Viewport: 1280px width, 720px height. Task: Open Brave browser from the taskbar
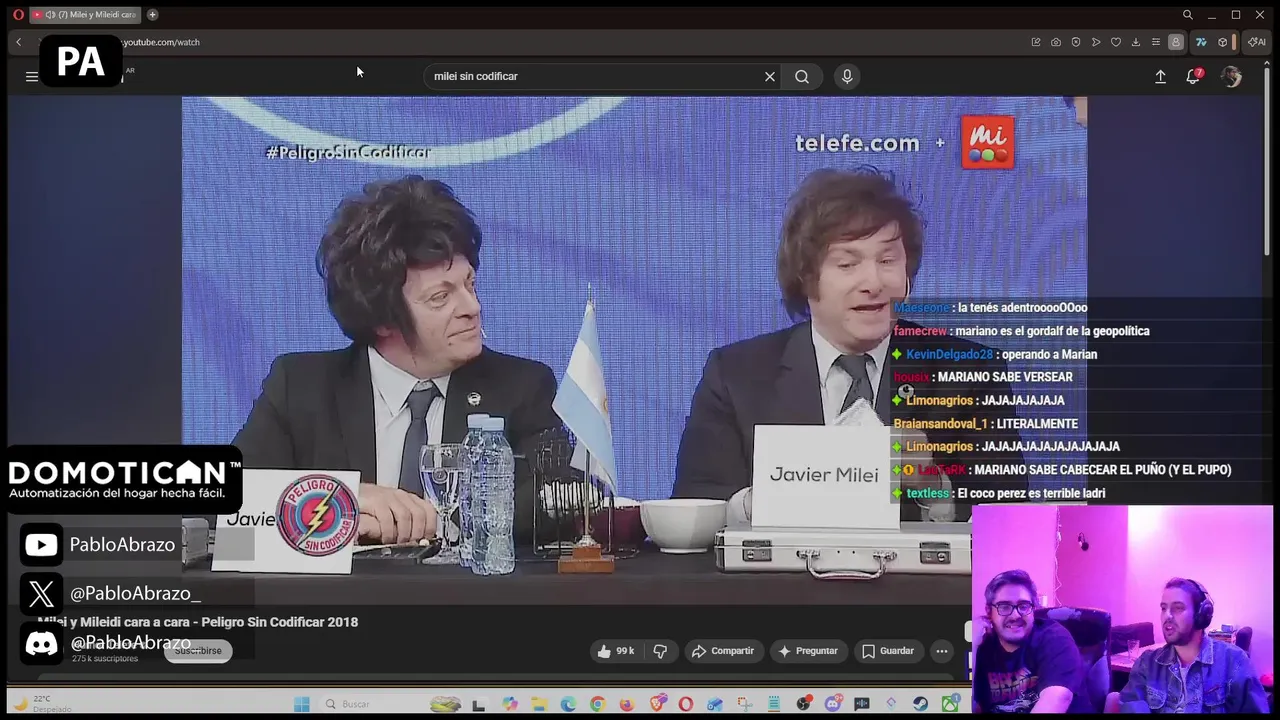[x=657, y=704]
